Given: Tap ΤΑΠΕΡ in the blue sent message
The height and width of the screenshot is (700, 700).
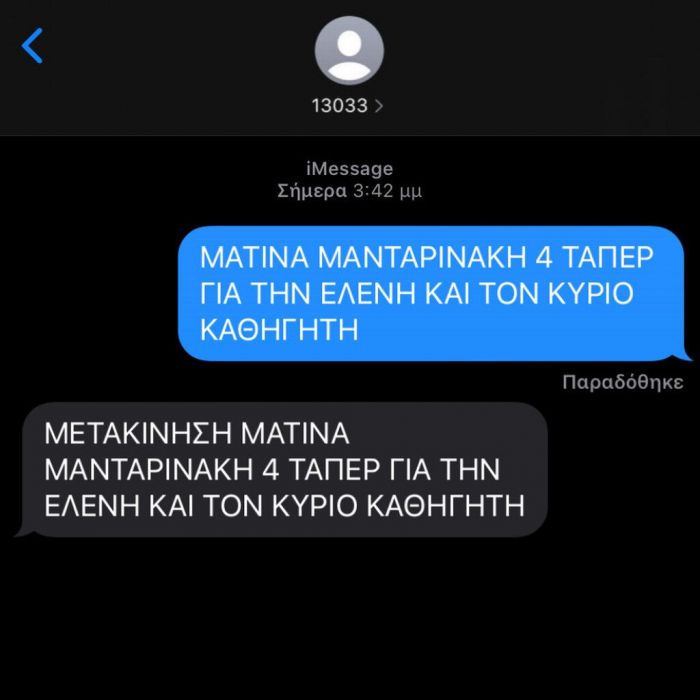Looking at the screenshot, I should [x=608, y=257].
